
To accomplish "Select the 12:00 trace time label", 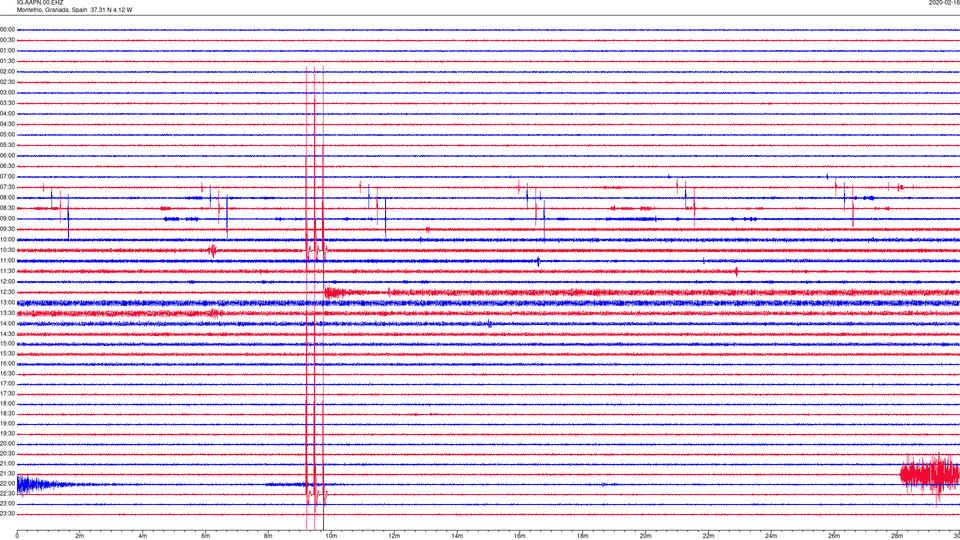I will [7, 282].
